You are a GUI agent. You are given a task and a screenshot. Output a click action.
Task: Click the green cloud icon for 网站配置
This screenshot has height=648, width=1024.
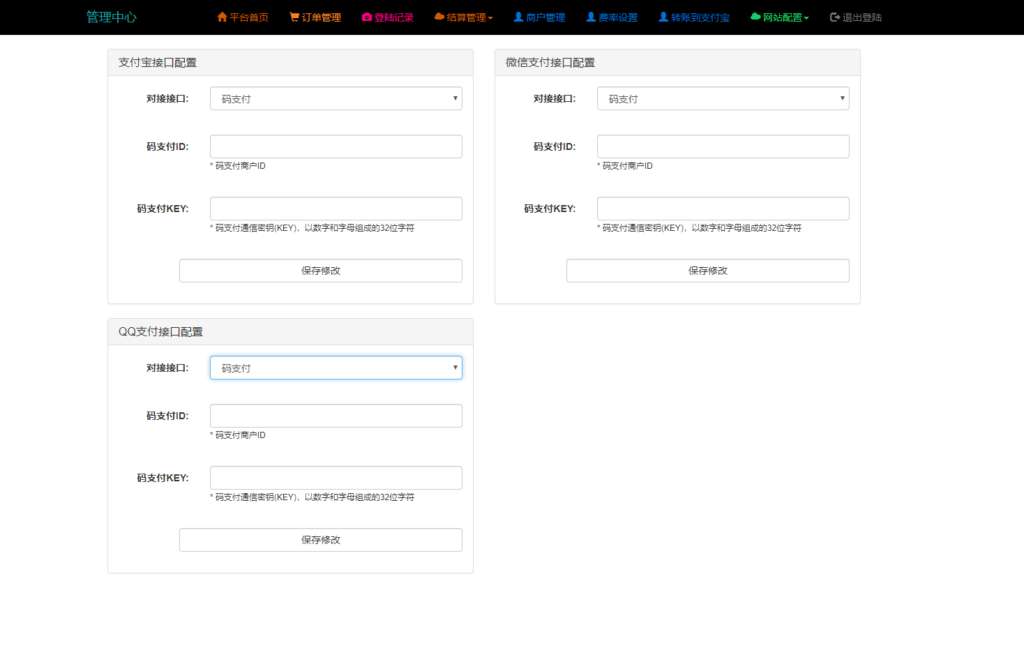pos(755,17)
